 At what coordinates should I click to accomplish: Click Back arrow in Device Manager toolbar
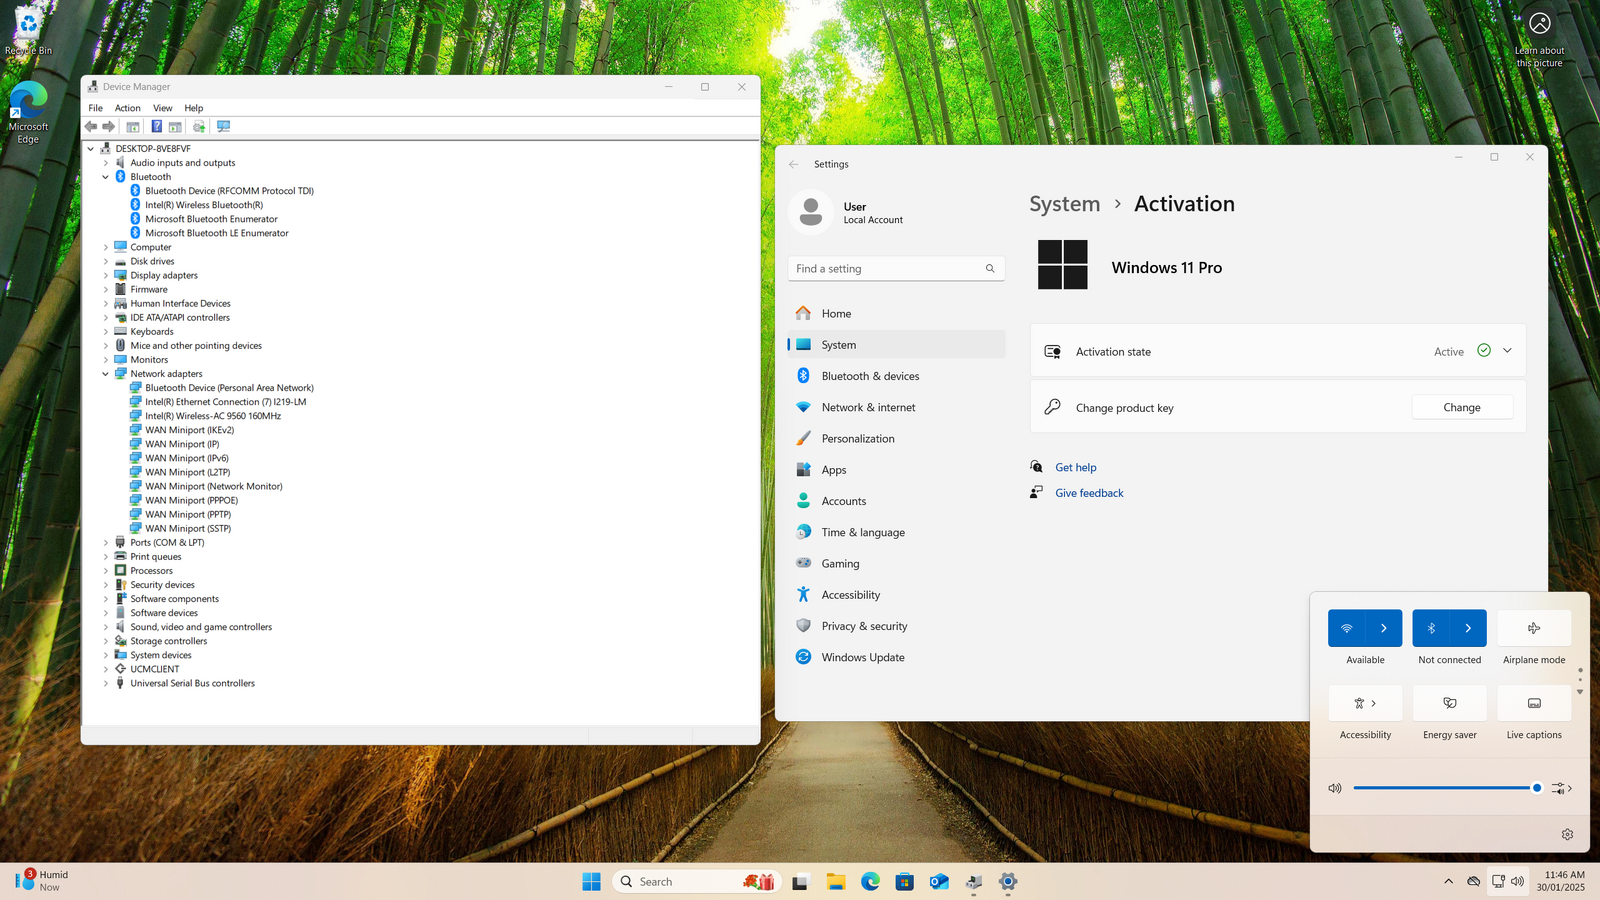click(91, 127)
